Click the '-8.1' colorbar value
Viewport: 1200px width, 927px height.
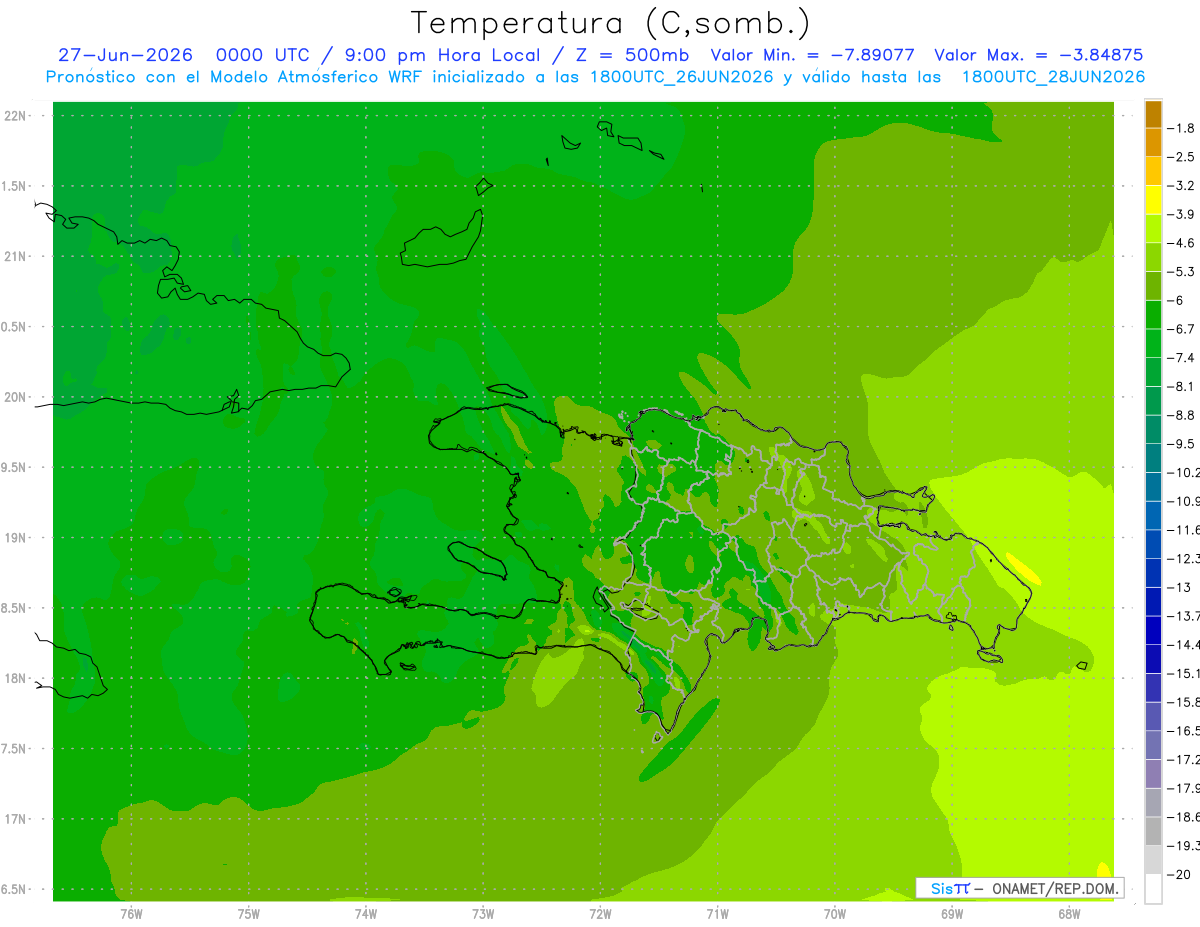1182,386
